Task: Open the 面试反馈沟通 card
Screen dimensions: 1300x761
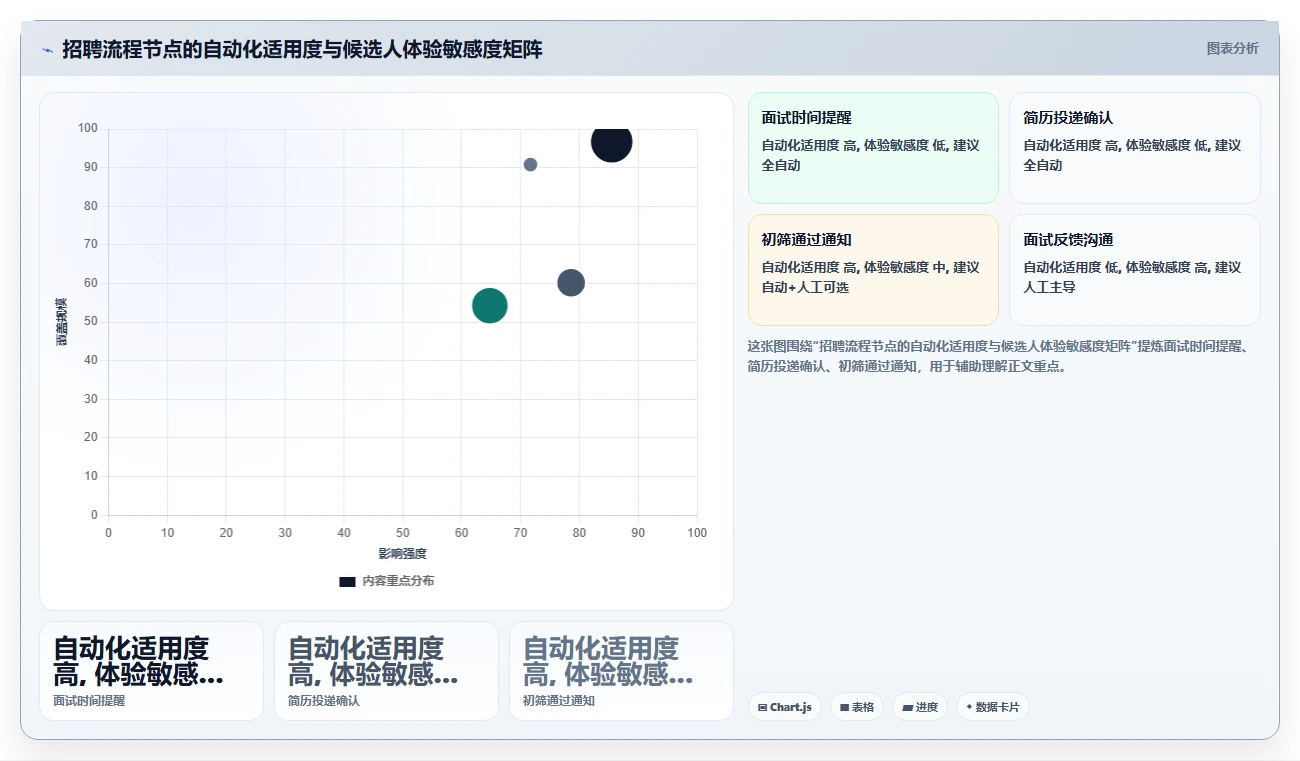Action: [x=1134, y=270]
